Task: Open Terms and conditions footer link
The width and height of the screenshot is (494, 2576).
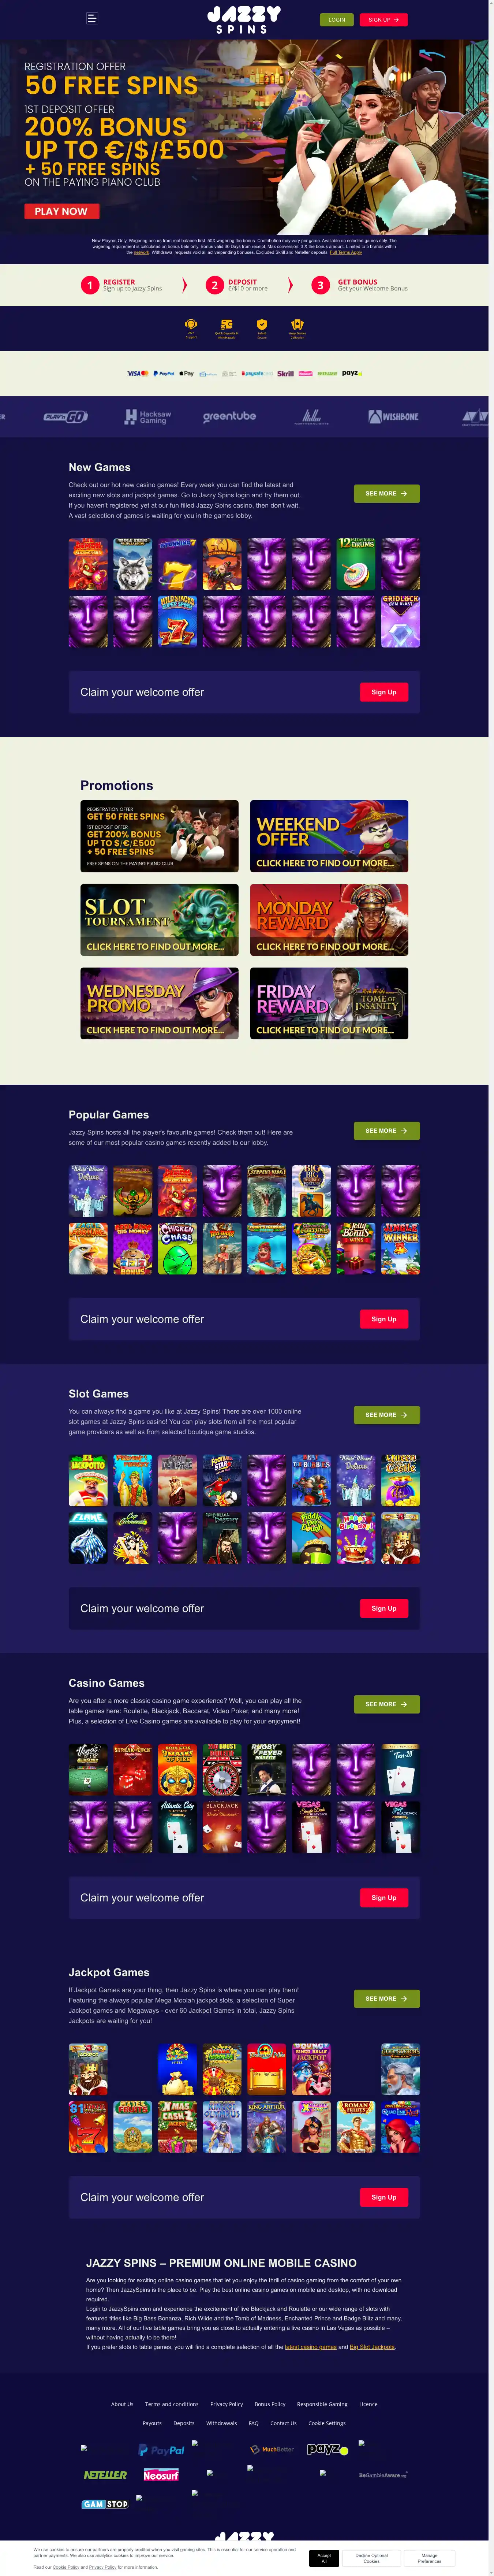Action: coord(172,2404)
